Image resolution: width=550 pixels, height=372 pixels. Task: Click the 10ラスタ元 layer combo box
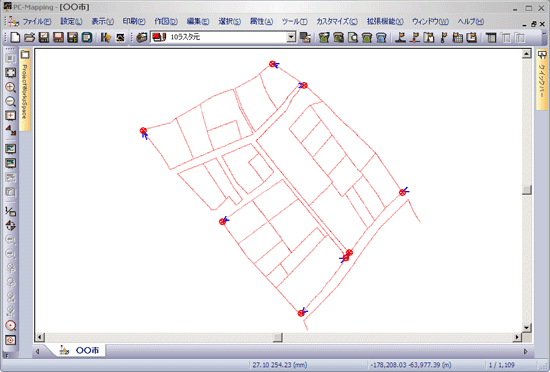(223, 37)
